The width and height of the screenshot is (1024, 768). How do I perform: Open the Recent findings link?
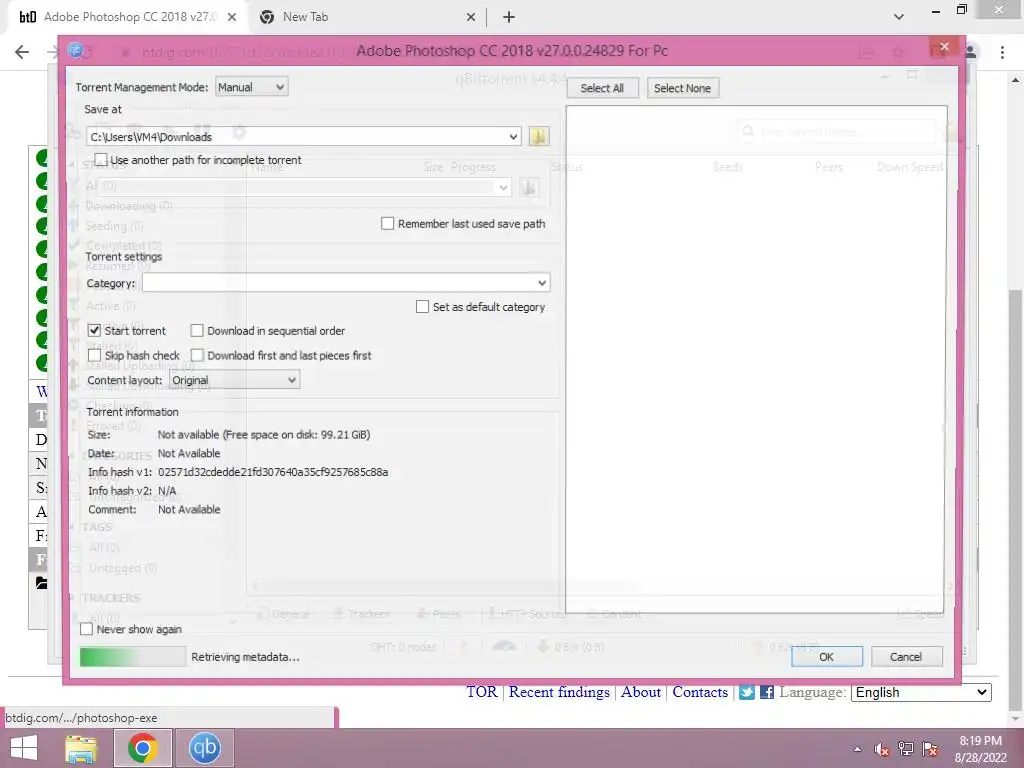coord(559,692)
